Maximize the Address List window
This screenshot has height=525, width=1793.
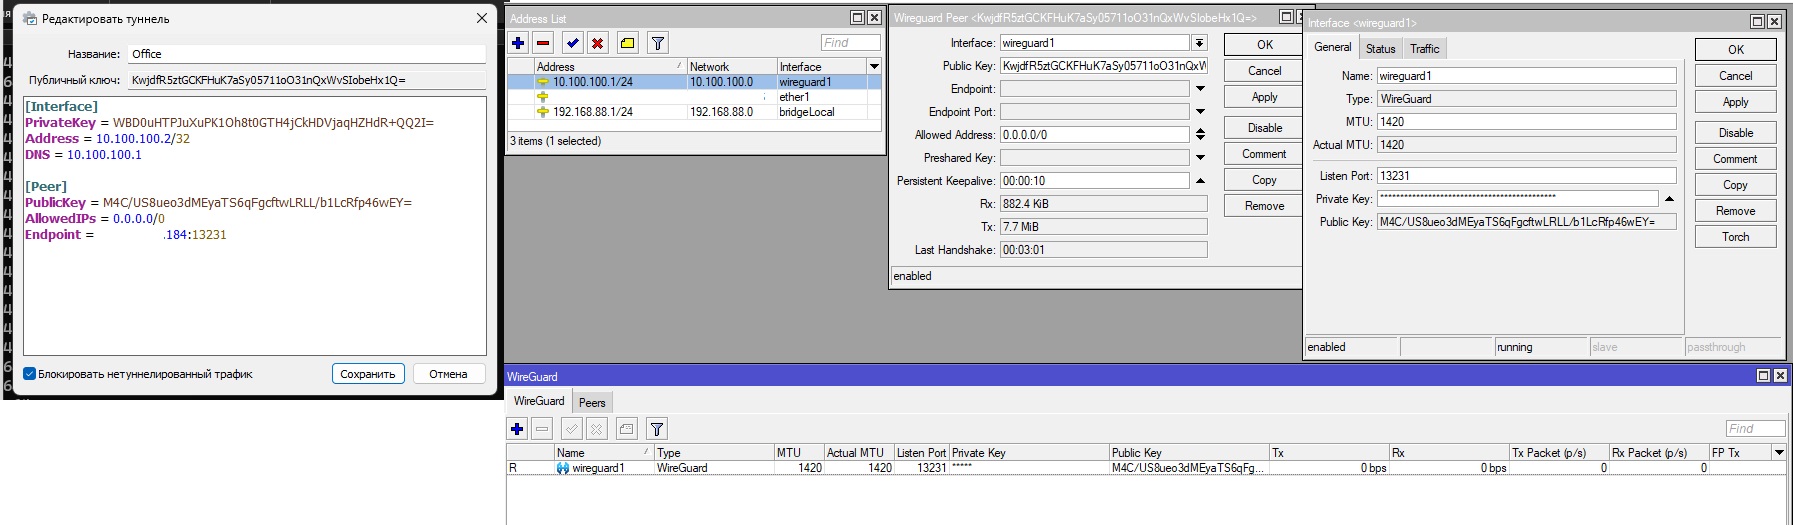tap(857, 18)
